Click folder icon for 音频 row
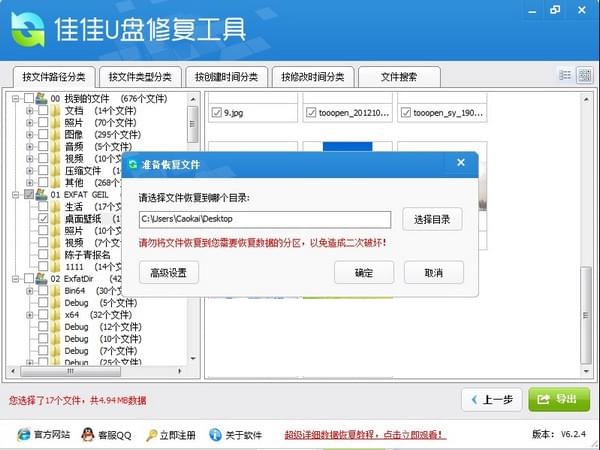Viewport: 600px width, 450px height. point(56,147)
